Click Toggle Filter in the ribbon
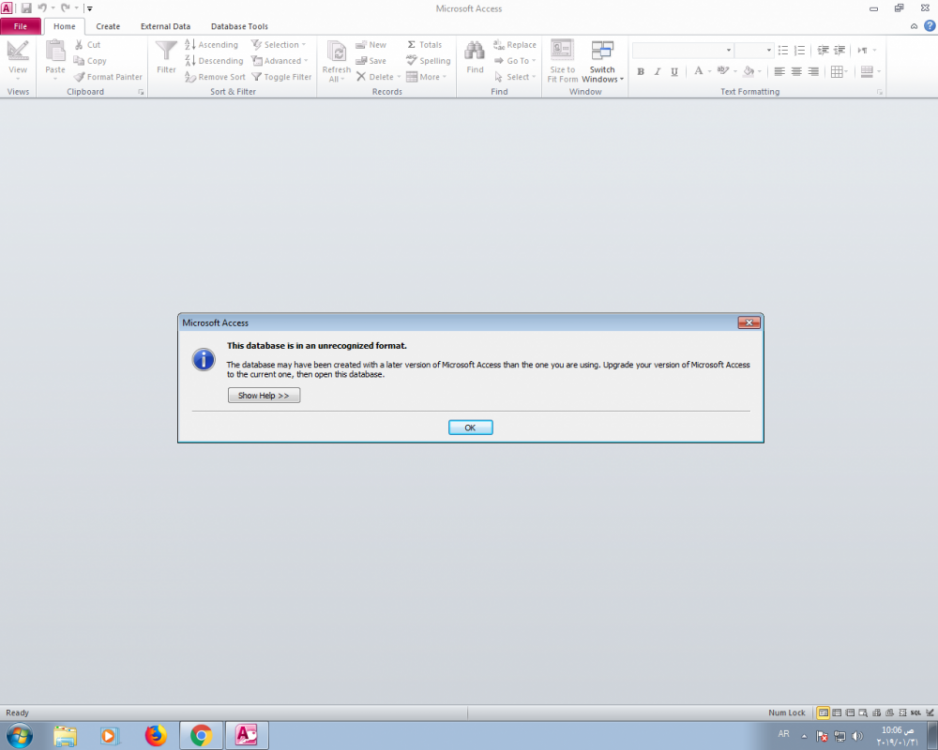Viewport: 938px width, 750px height. tap(281, 77)
